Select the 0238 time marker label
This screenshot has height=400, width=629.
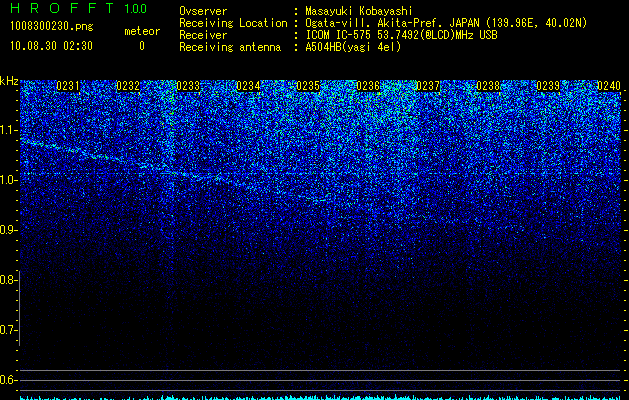[489, 86]
